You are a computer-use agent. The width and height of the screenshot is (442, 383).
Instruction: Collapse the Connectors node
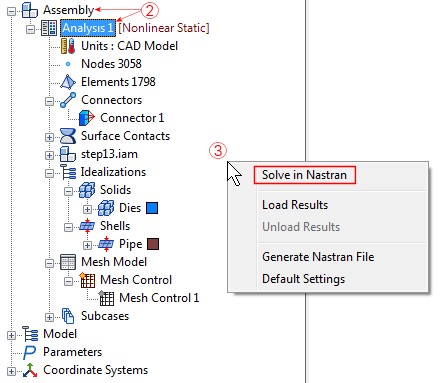49,101
